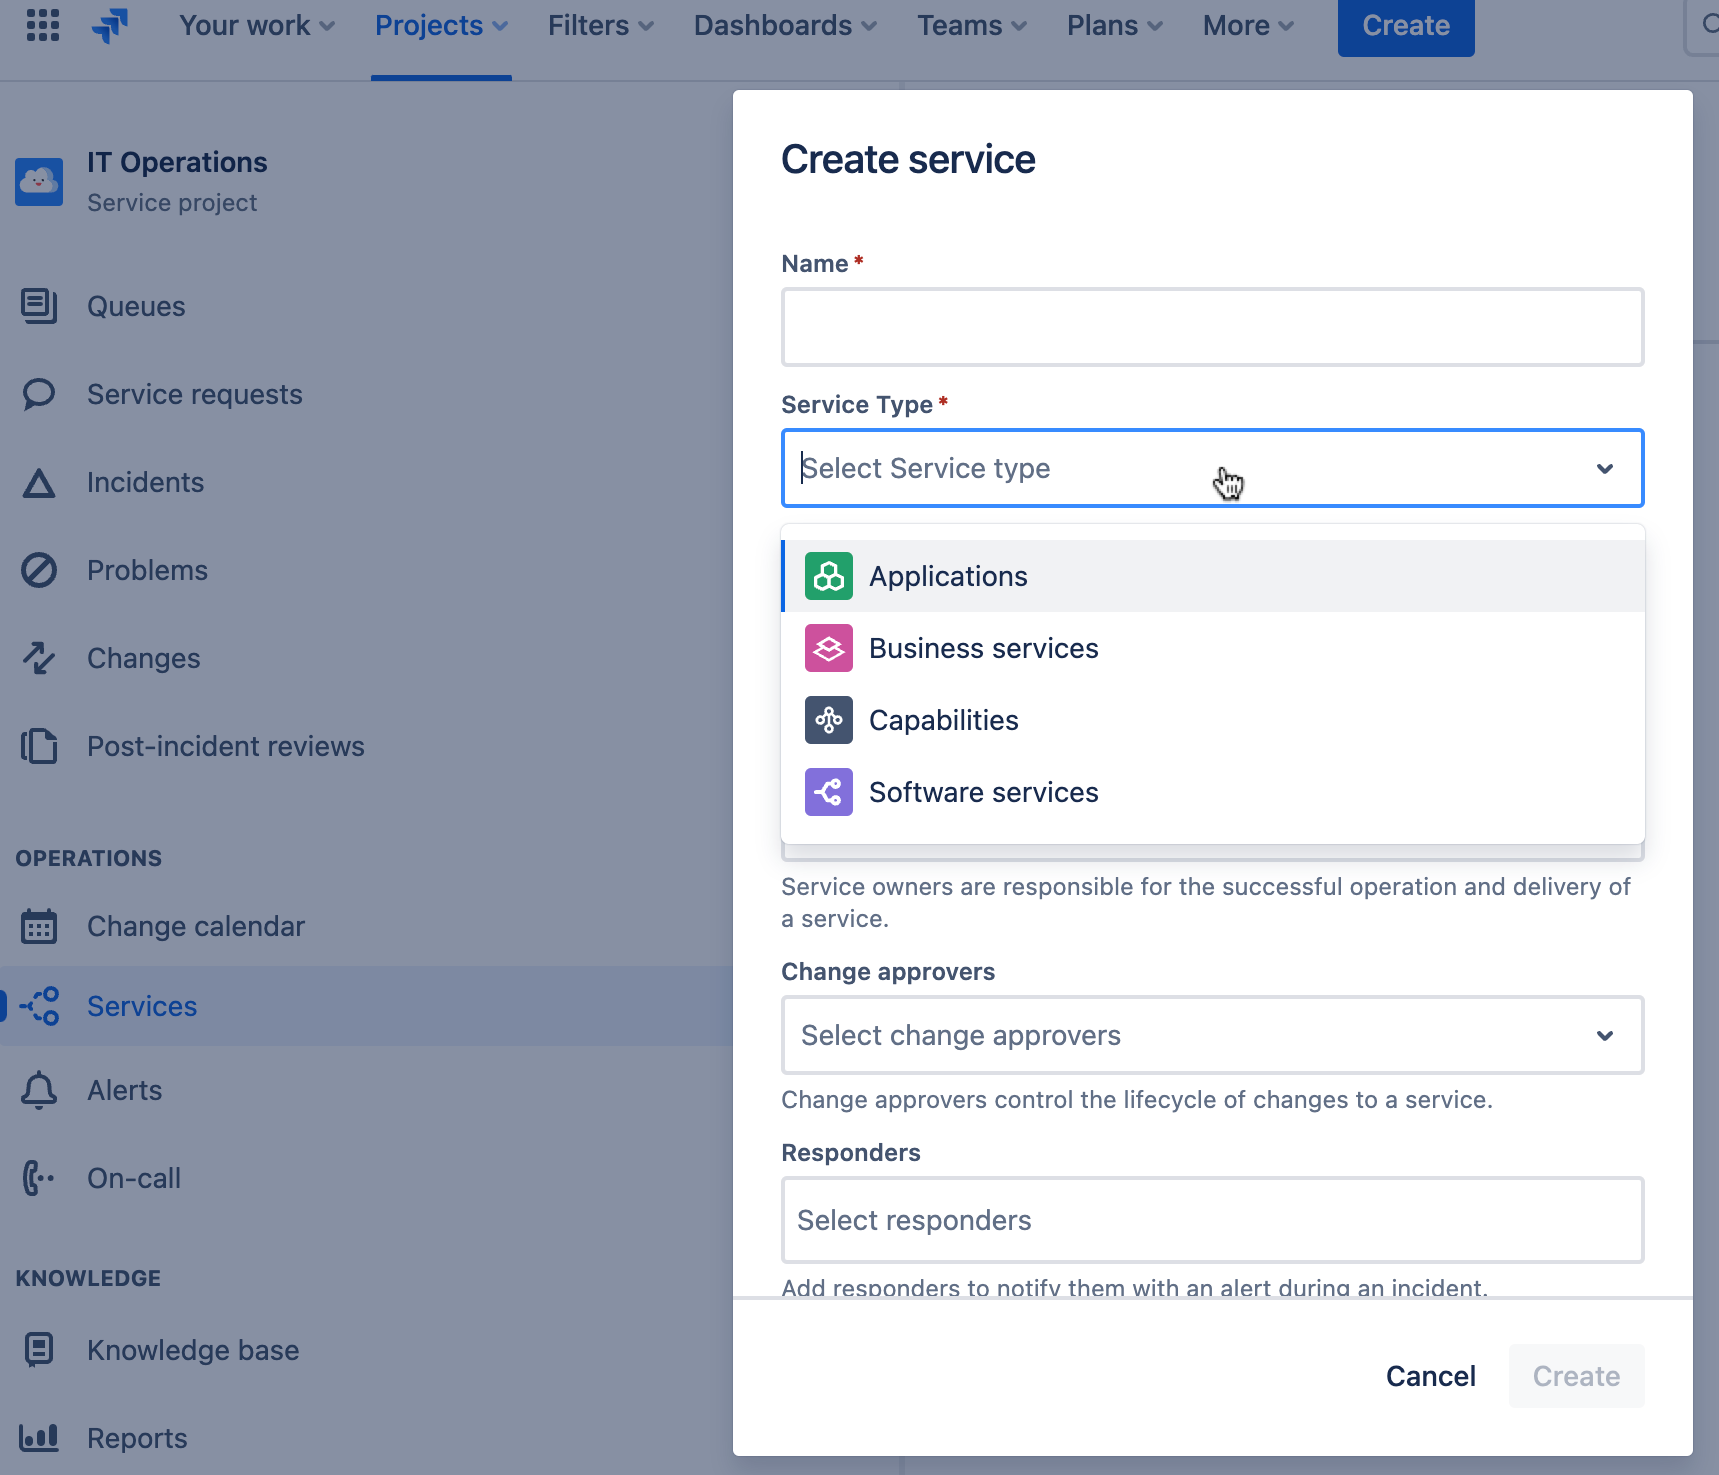Viewport: 1719px width, 1475px height.
Task: Click the green Applications type icon
Action: coord(829,576)
